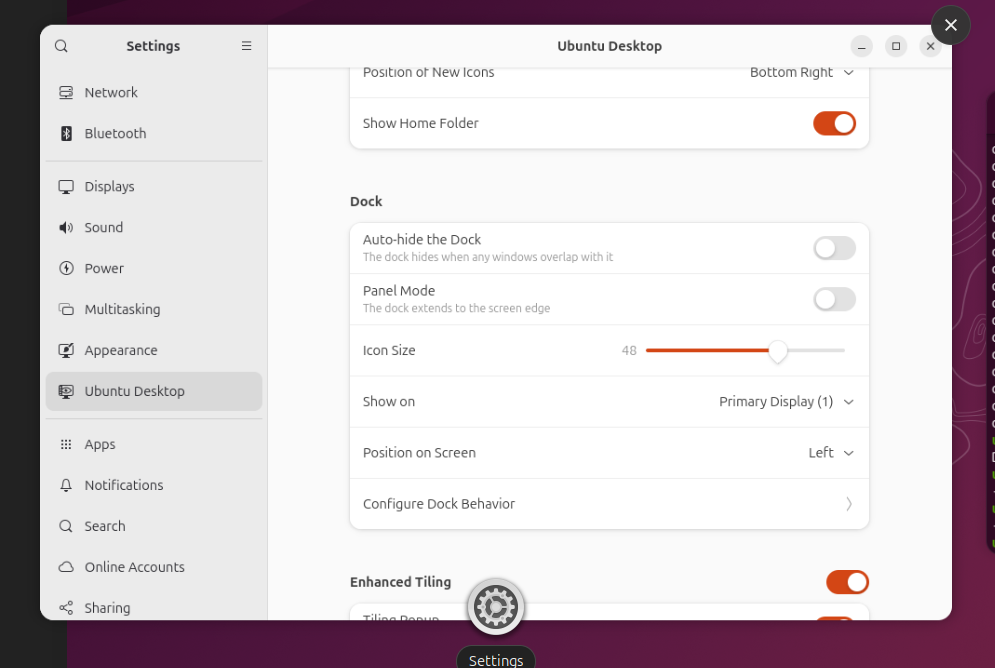Click the Network icon in sidebar
The width and height of the screenshot is (995, 668).
tap(66, 92)
